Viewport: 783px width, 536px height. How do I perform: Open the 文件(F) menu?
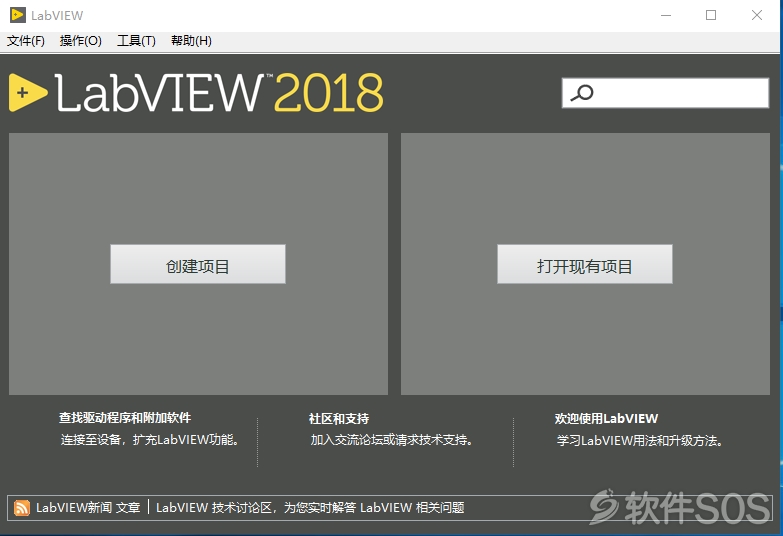click(x=25, y=40)
